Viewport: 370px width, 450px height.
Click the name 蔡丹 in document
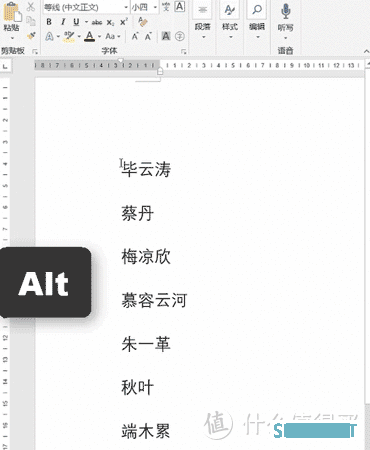(x=137, y=213)
